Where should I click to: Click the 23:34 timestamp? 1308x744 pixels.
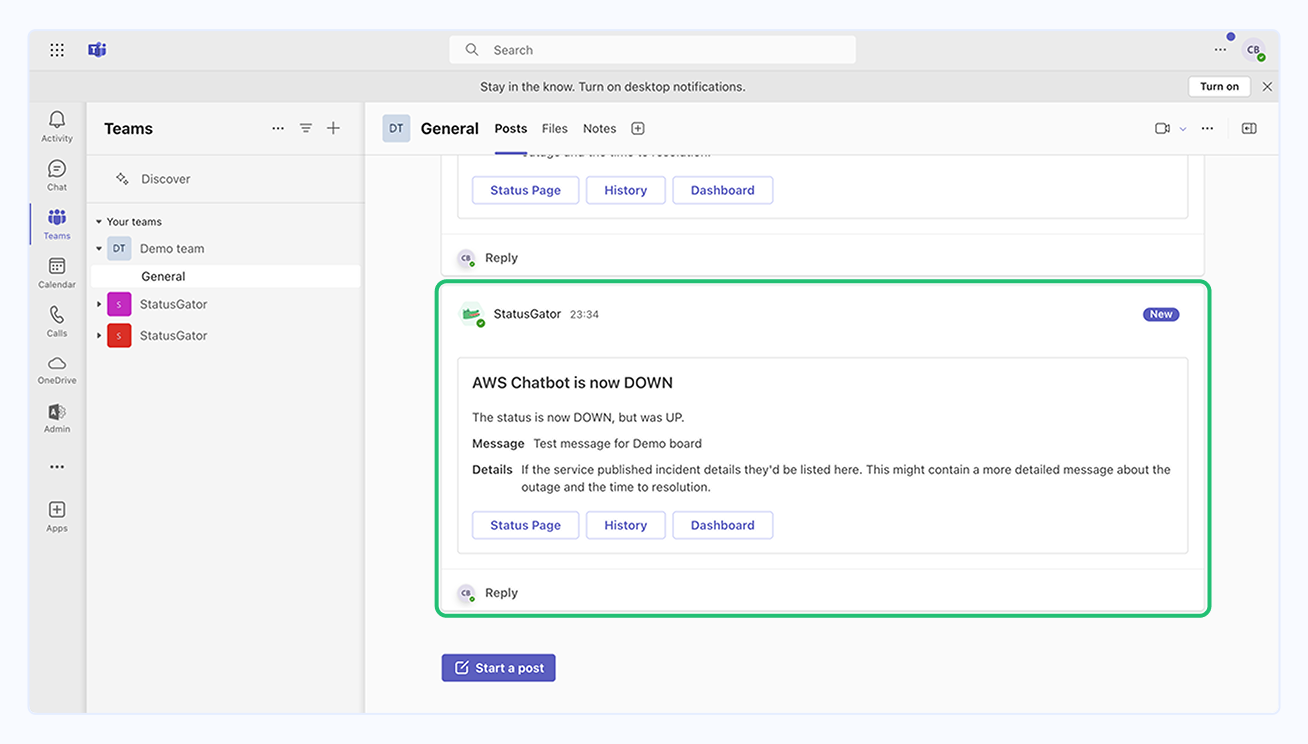tap(584, 314)
